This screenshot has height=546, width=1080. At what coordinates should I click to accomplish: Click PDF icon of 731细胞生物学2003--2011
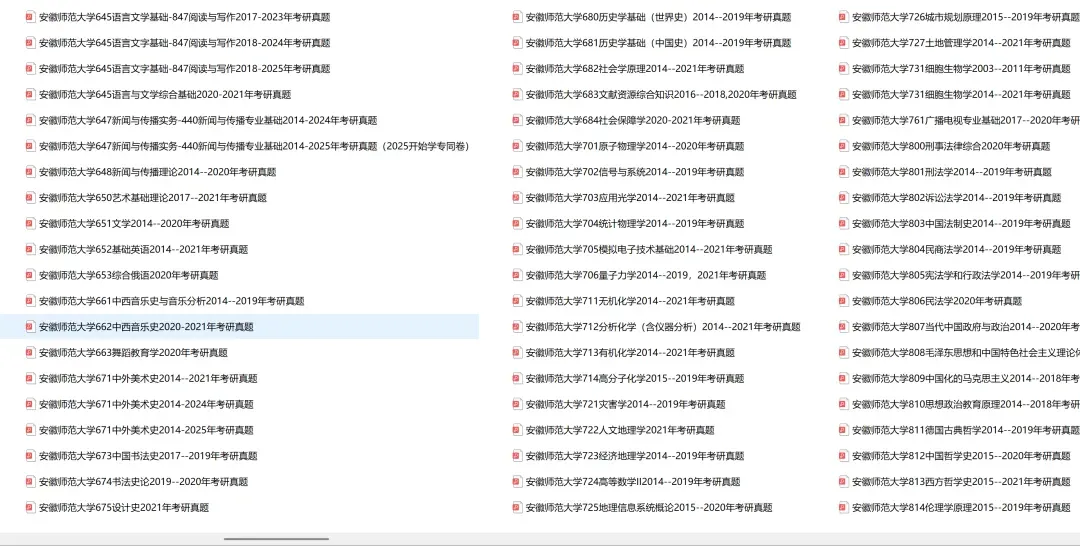pos(844,68)
